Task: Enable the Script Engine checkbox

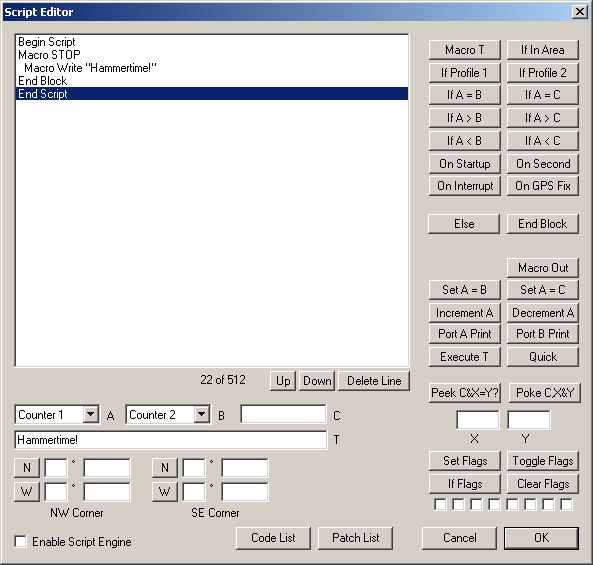Action: pyautogui.click(x=20, y=541)
